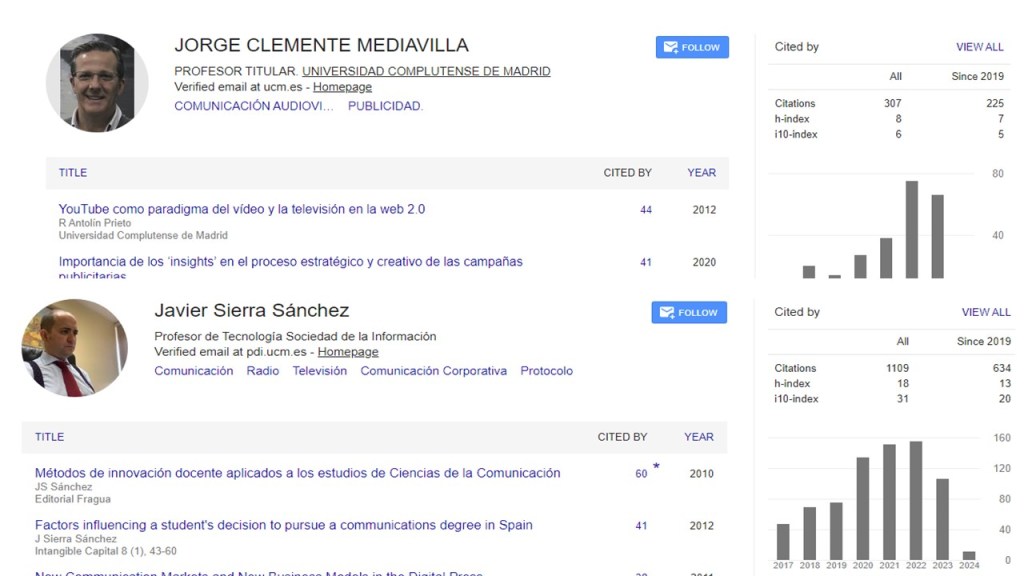This screenshot has width=1024, height=576.
Task: Select the Publicidad interest tag
Action: 385,106
